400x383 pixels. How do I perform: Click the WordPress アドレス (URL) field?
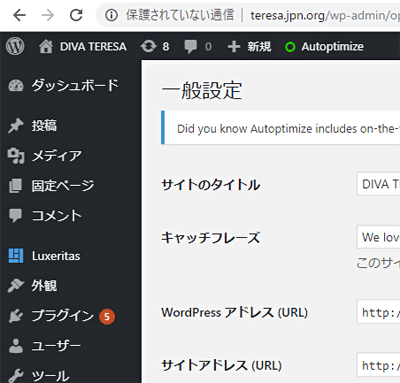(378, 312)
